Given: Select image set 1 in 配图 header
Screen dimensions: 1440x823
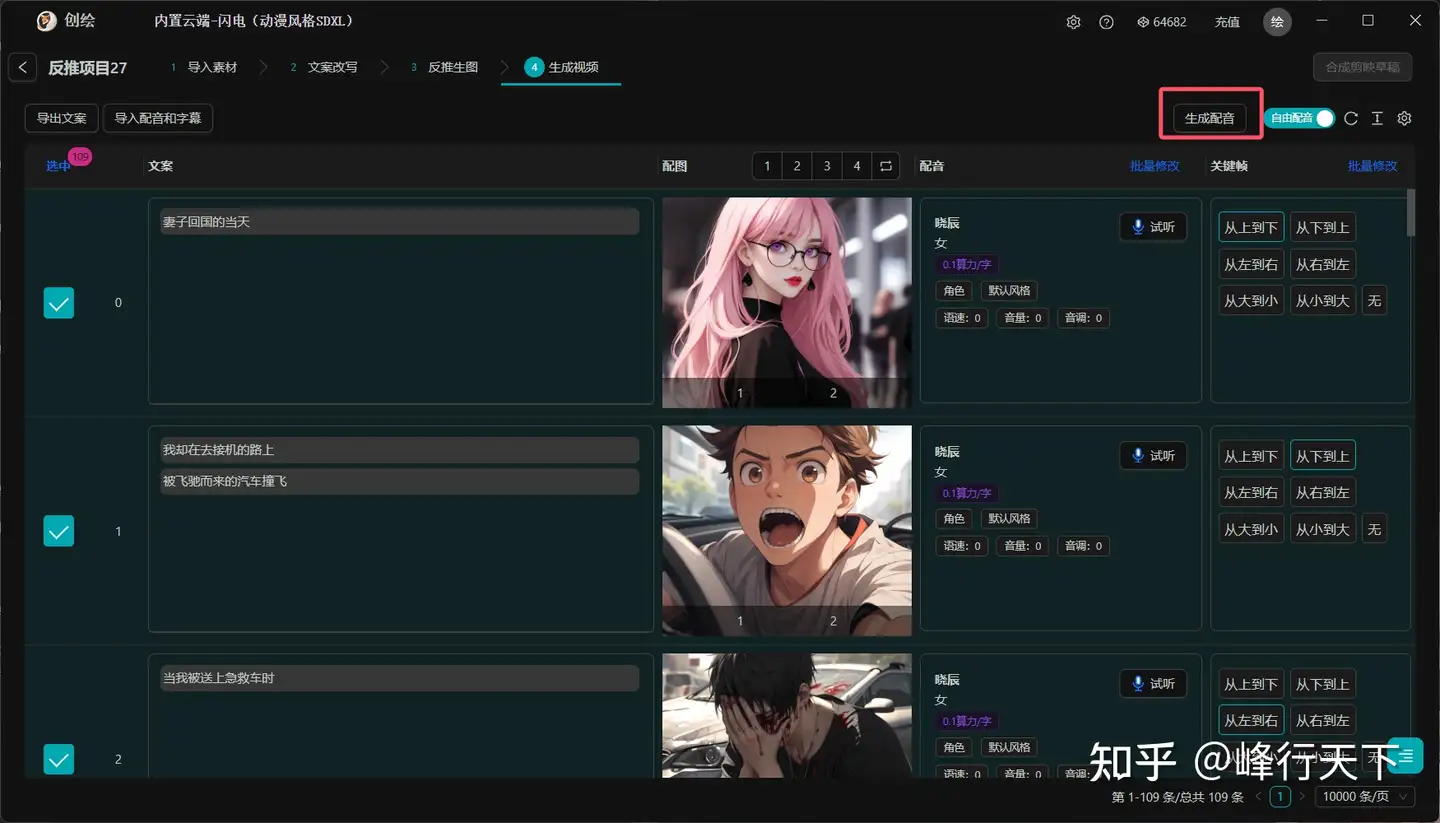Looking at the screenshot, I should point(767,166).
